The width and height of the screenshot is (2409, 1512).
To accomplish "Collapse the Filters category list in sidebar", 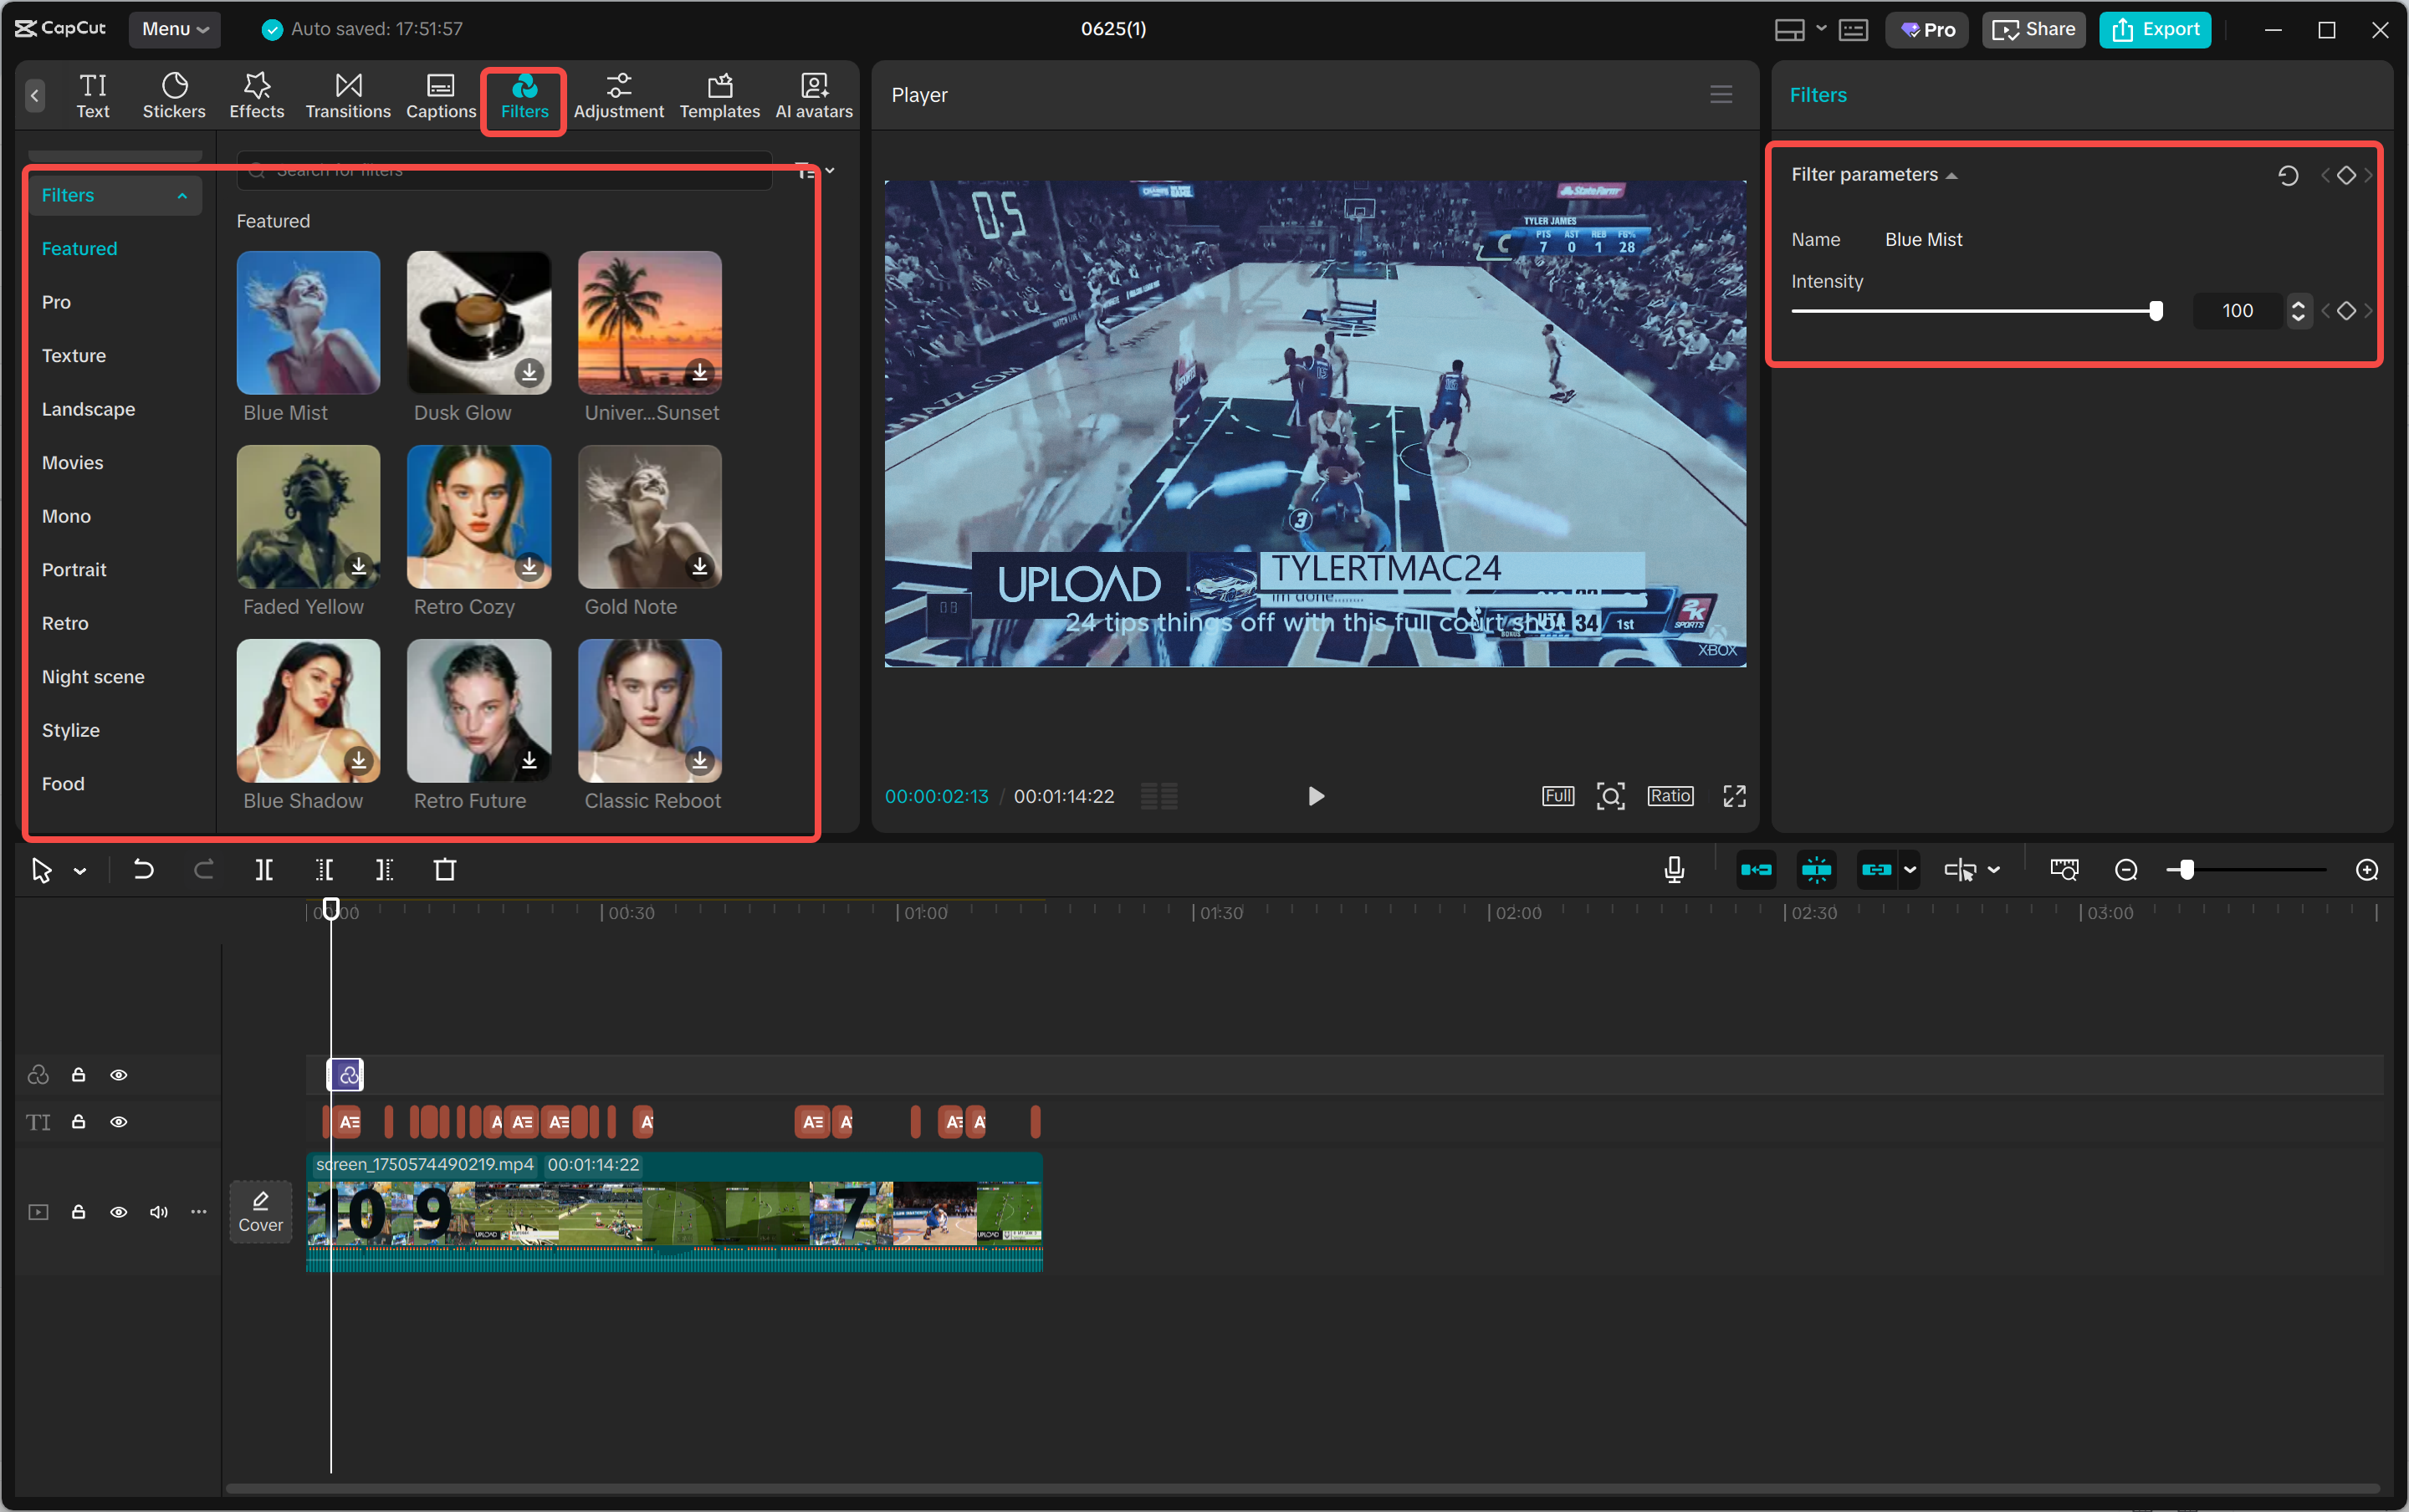I will 182,194.
